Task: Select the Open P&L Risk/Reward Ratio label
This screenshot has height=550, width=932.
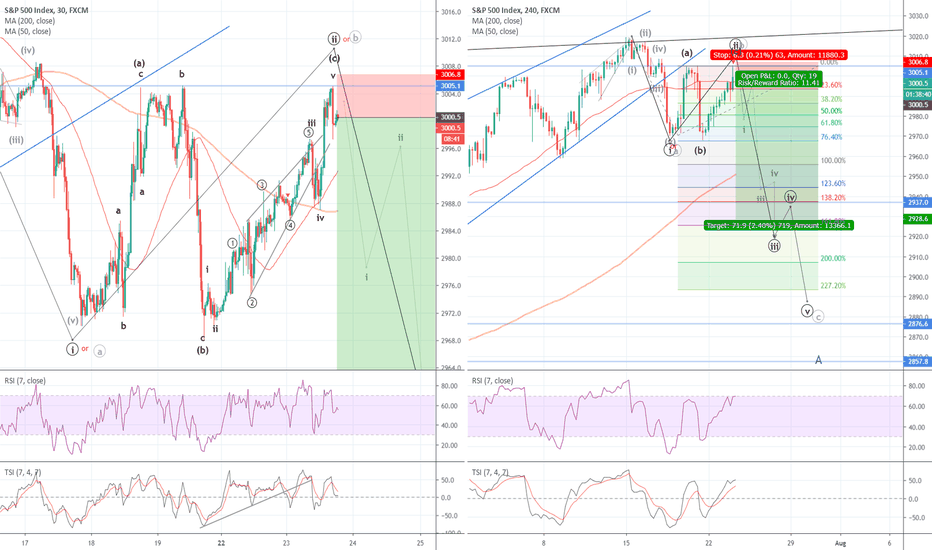Action: click(779, 79)
